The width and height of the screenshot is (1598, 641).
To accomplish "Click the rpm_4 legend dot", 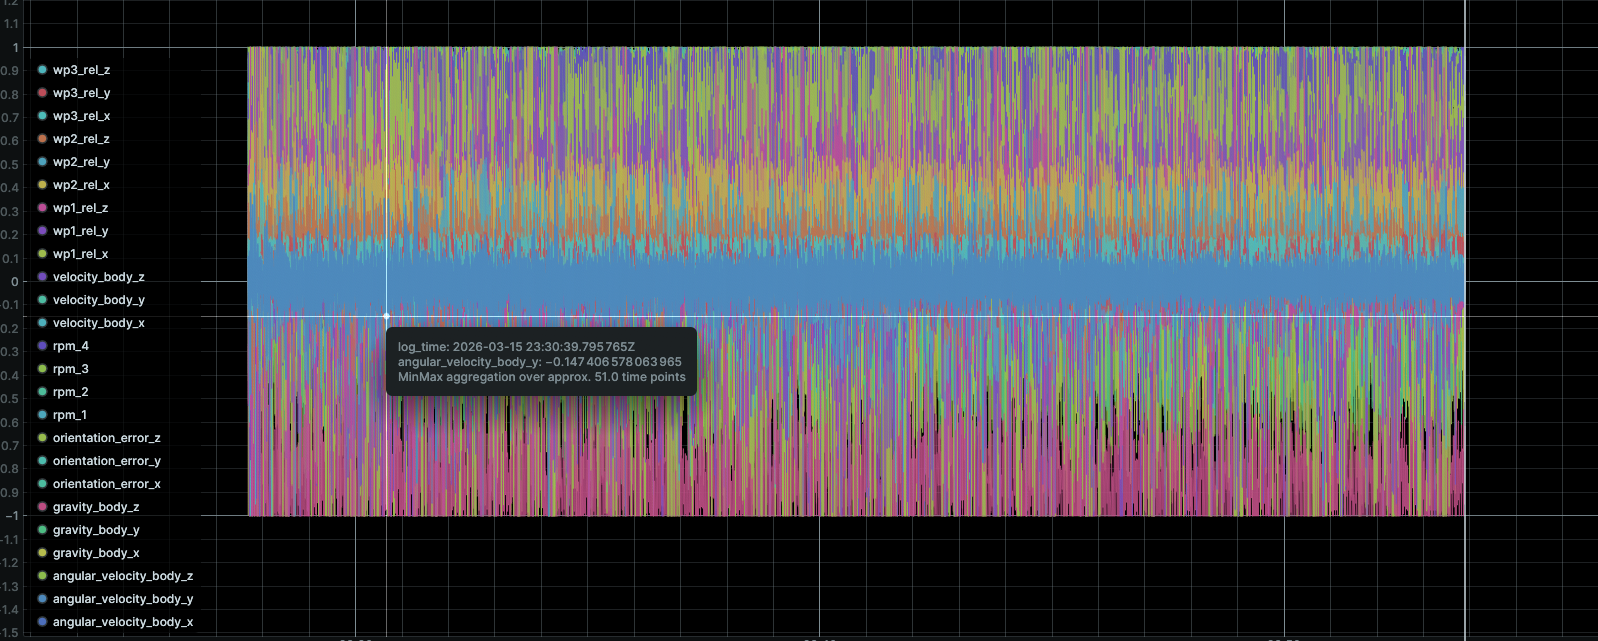I will [42, 346].
